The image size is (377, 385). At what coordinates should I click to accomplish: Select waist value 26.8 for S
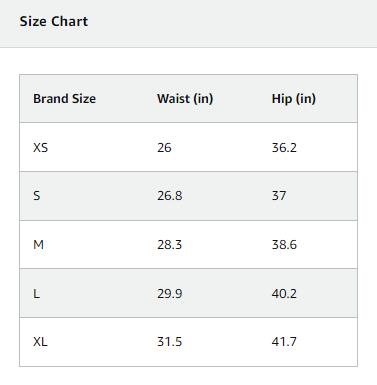[x=170, y=196]
